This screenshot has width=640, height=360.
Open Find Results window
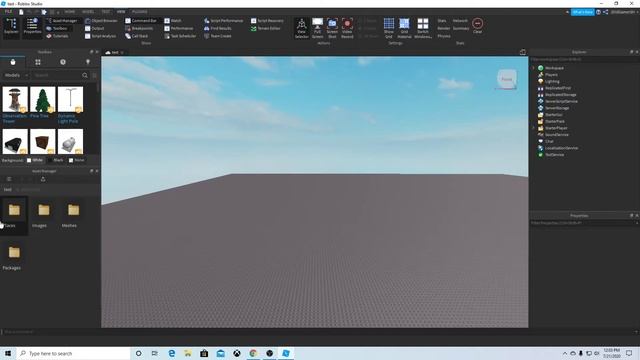point(218,28)
